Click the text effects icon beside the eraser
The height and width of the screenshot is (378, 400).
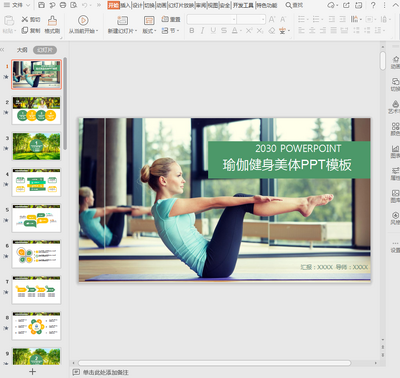(282, 31)
